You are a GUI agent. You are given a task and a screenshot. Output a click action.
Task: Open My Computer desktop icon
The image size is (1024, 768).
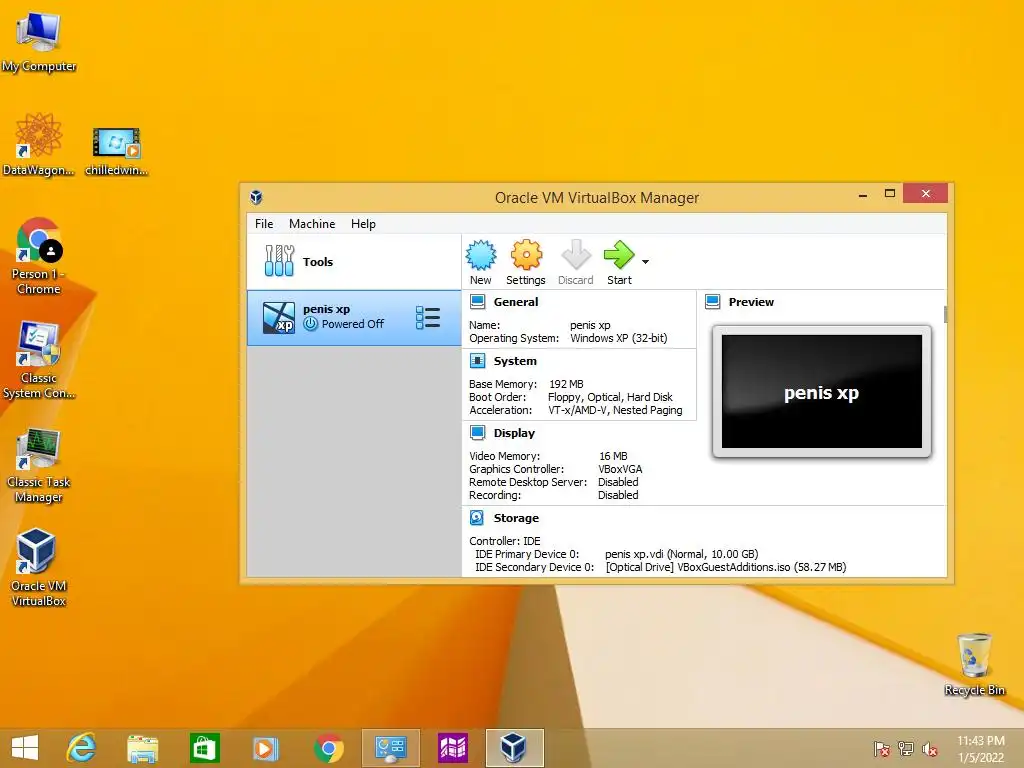tap(39, 42)
